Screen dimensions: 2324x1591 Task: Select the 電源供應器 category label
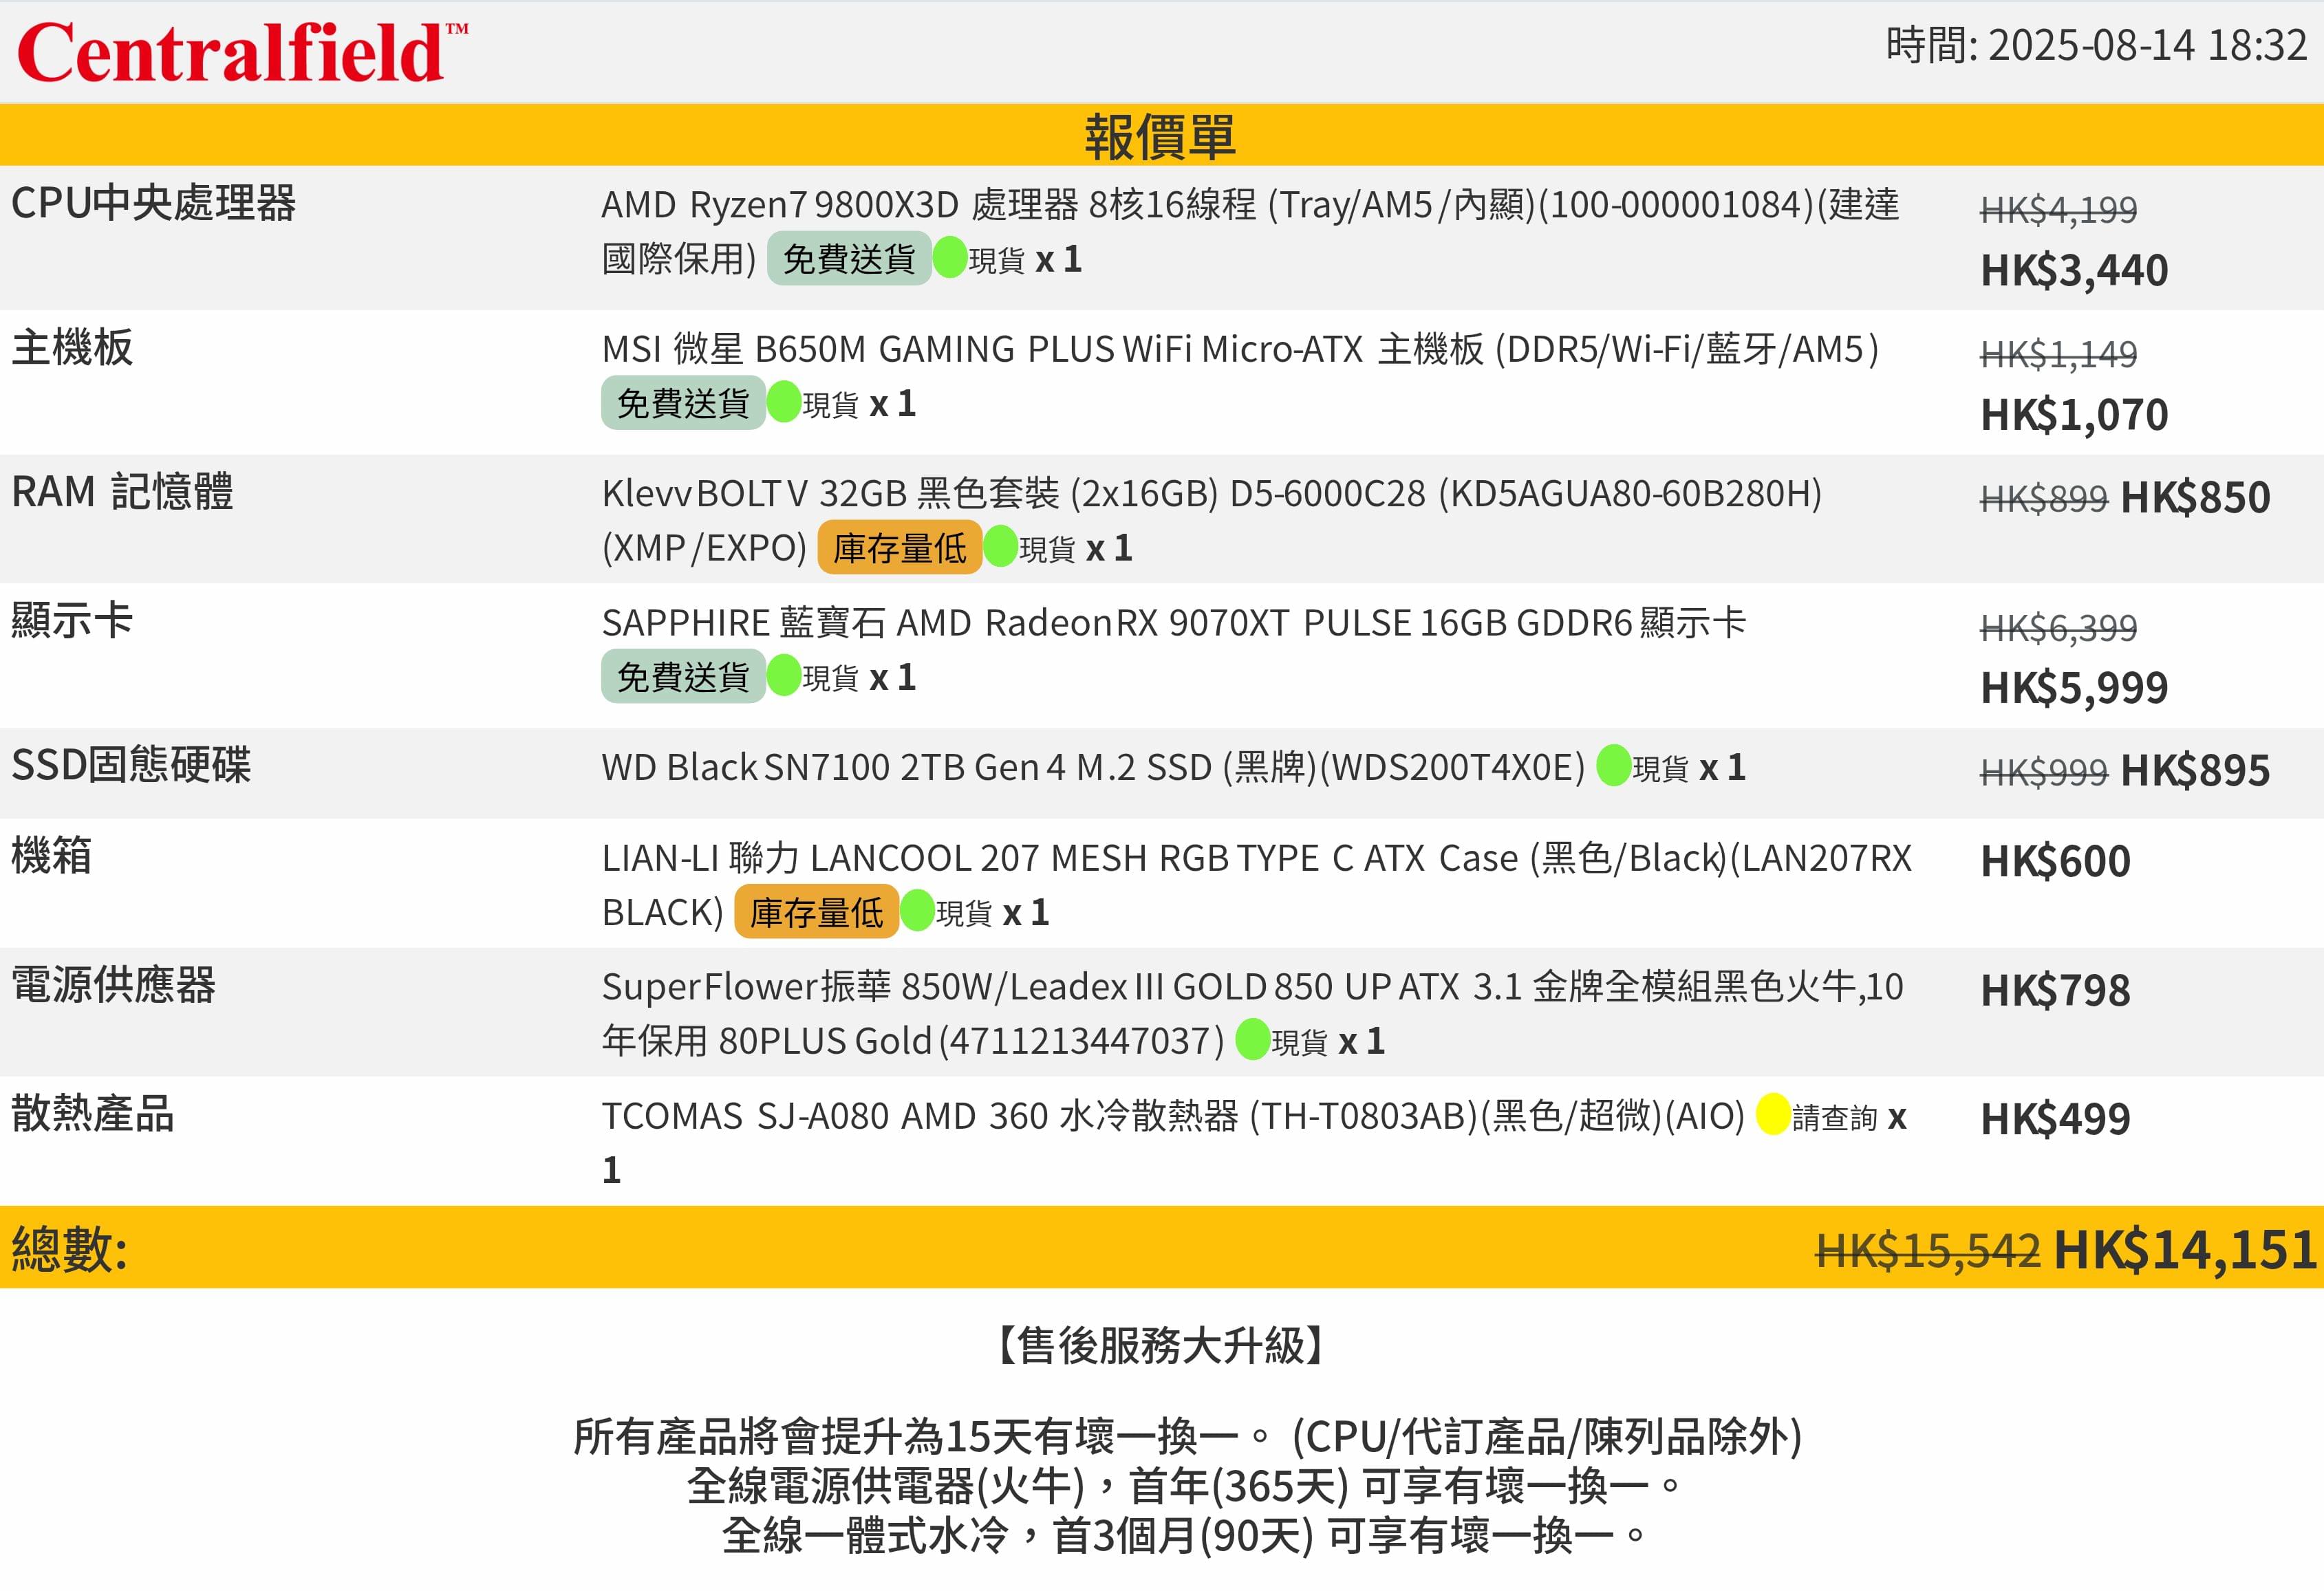(113, 984)
